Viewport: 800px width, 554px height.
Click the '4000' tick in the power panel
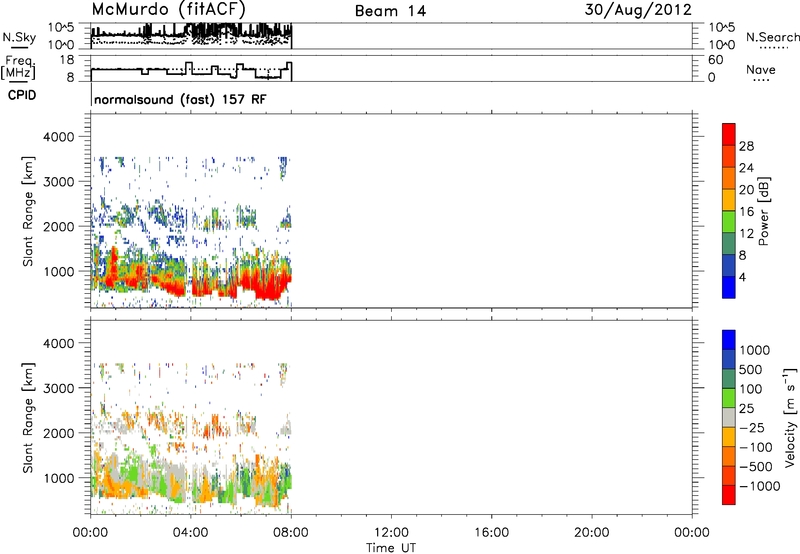[x=59, y=137]
